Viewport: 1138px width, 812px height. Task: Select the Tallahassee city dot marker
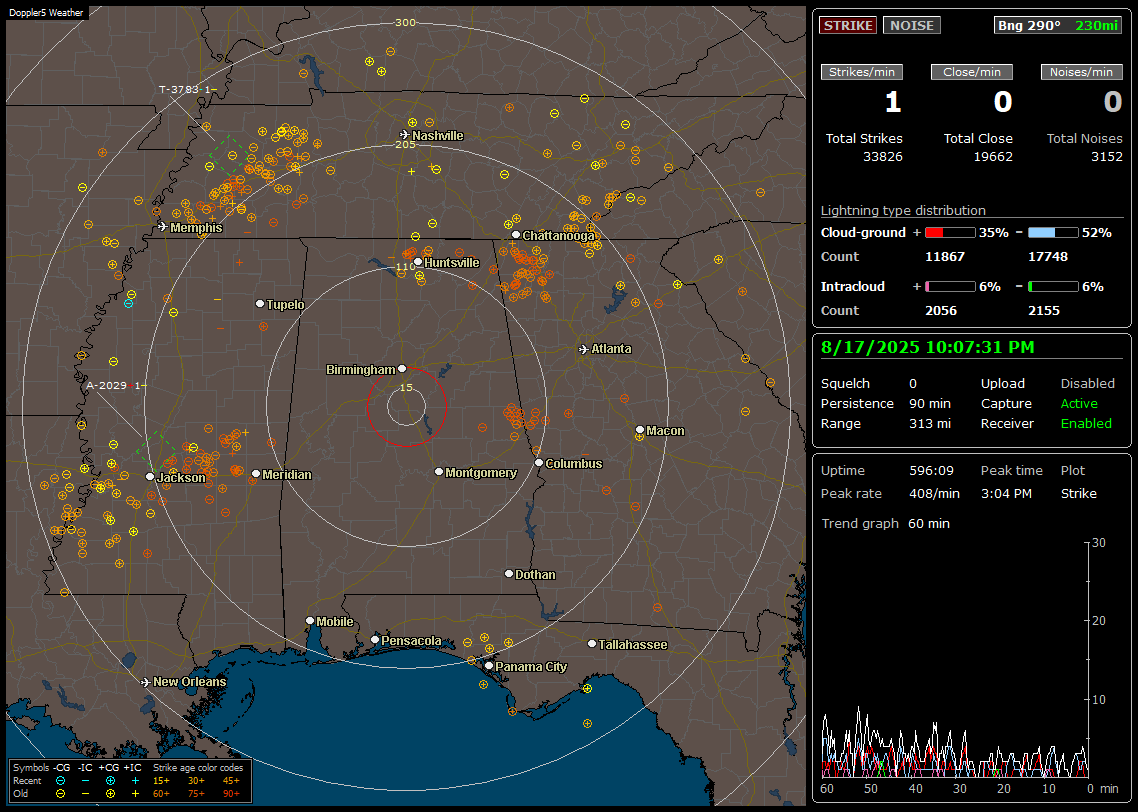tap(592, 644)
